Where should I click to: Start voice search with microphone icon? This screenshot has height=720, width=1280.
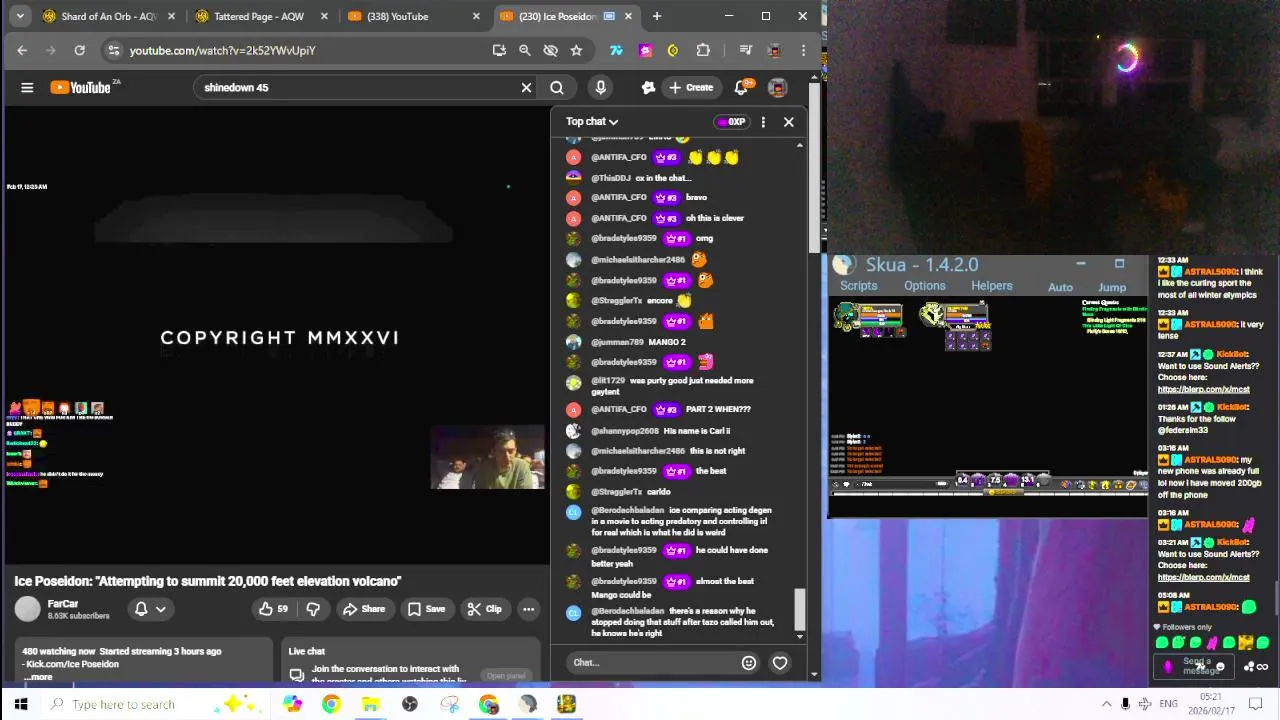600,87
